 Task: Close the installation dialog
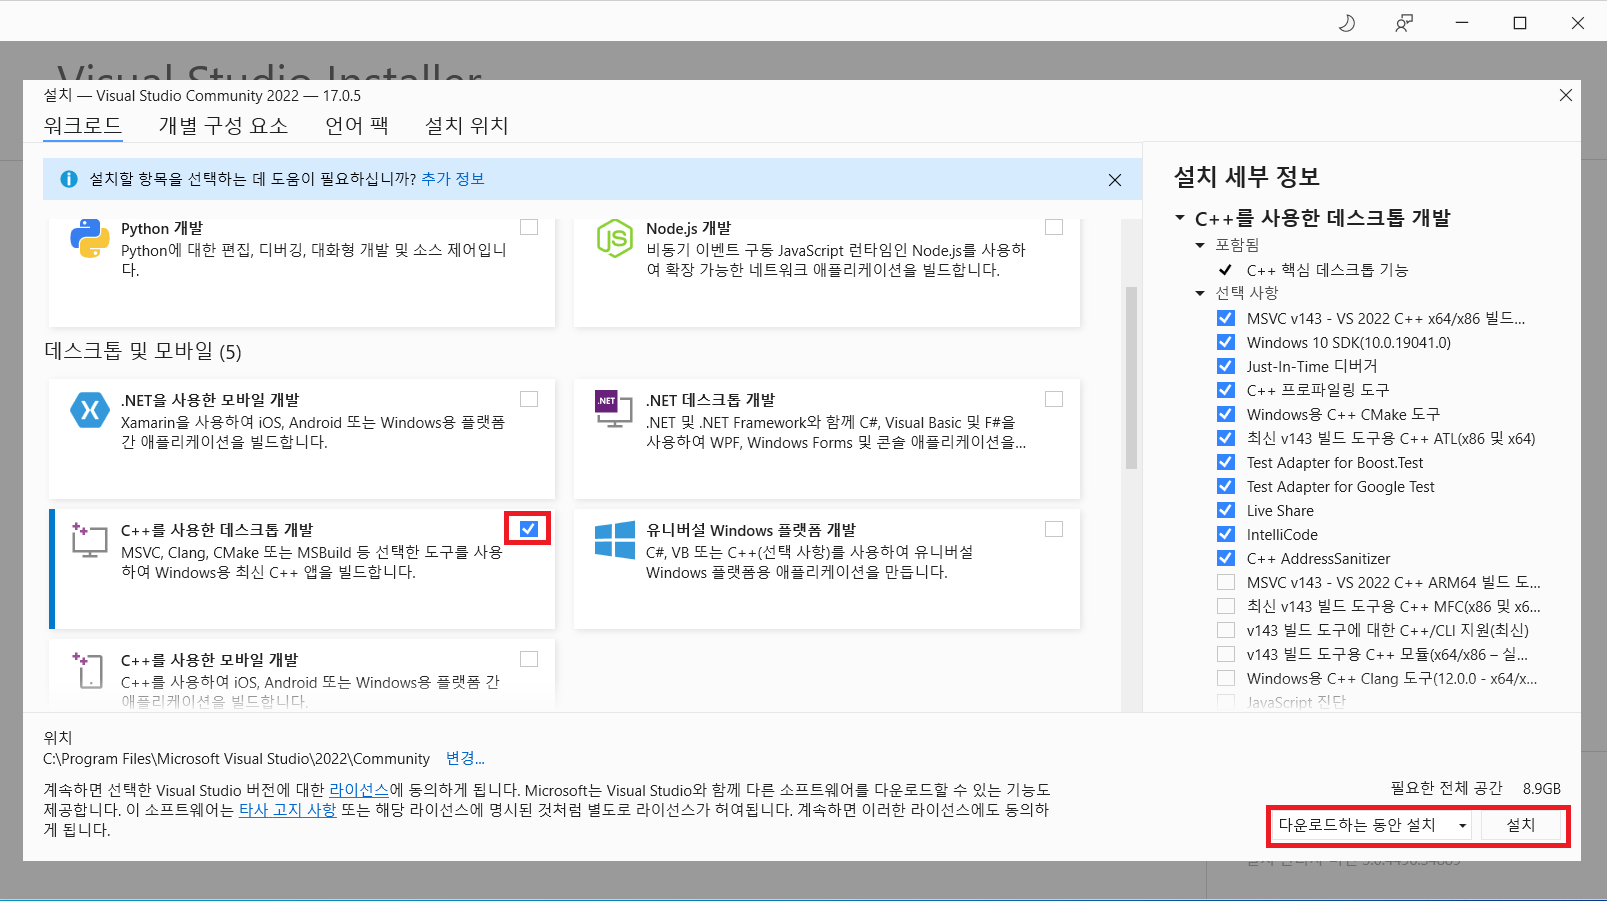click(x=1566, y=95)
